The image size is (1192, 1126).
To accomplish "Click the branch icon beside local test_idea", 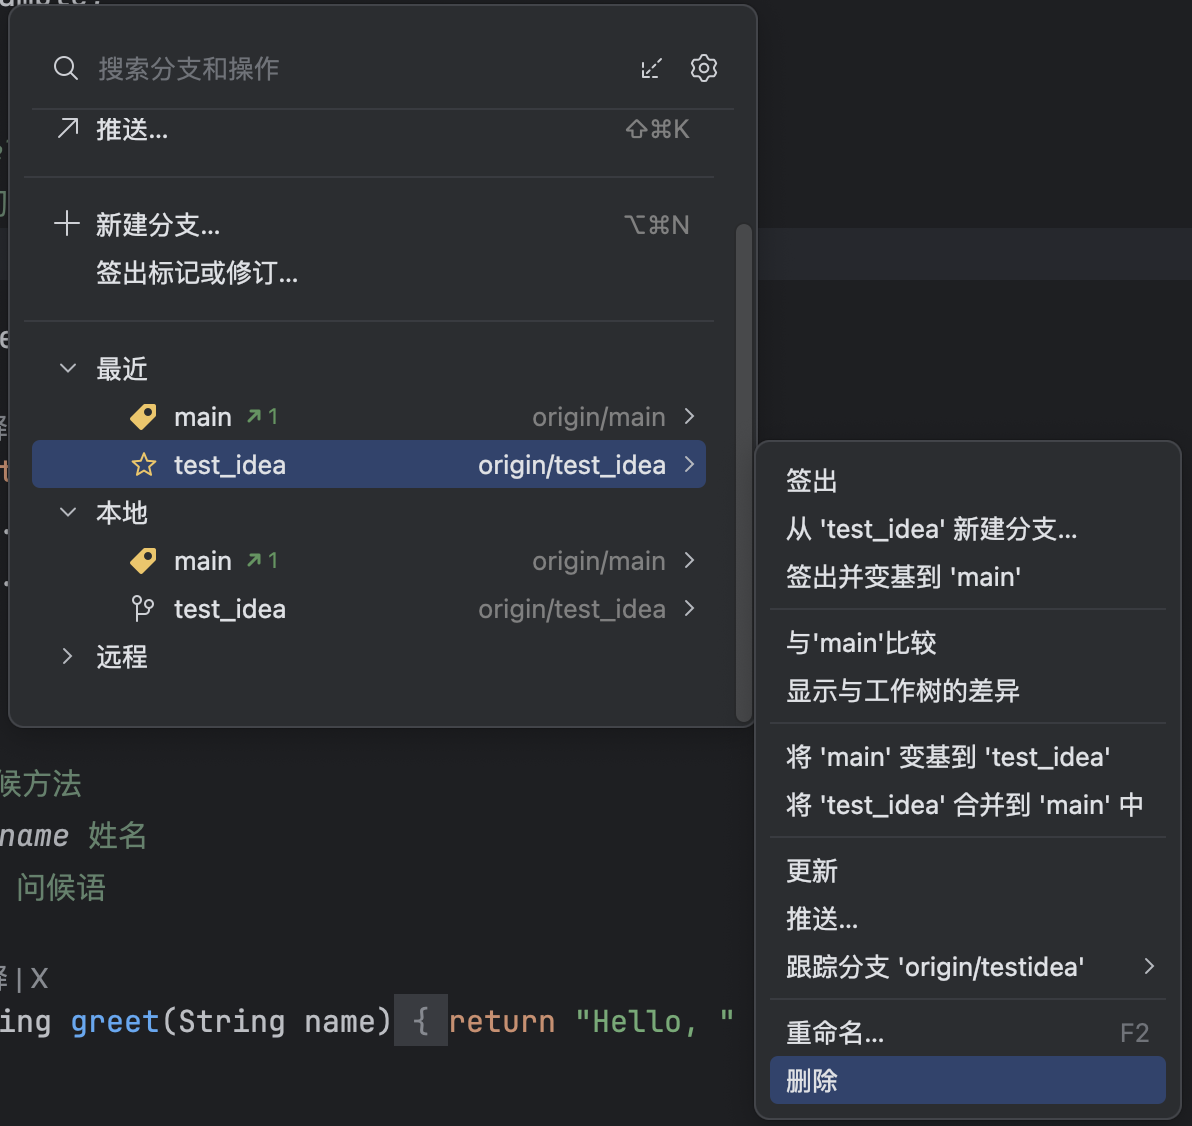I will point(143,608).
